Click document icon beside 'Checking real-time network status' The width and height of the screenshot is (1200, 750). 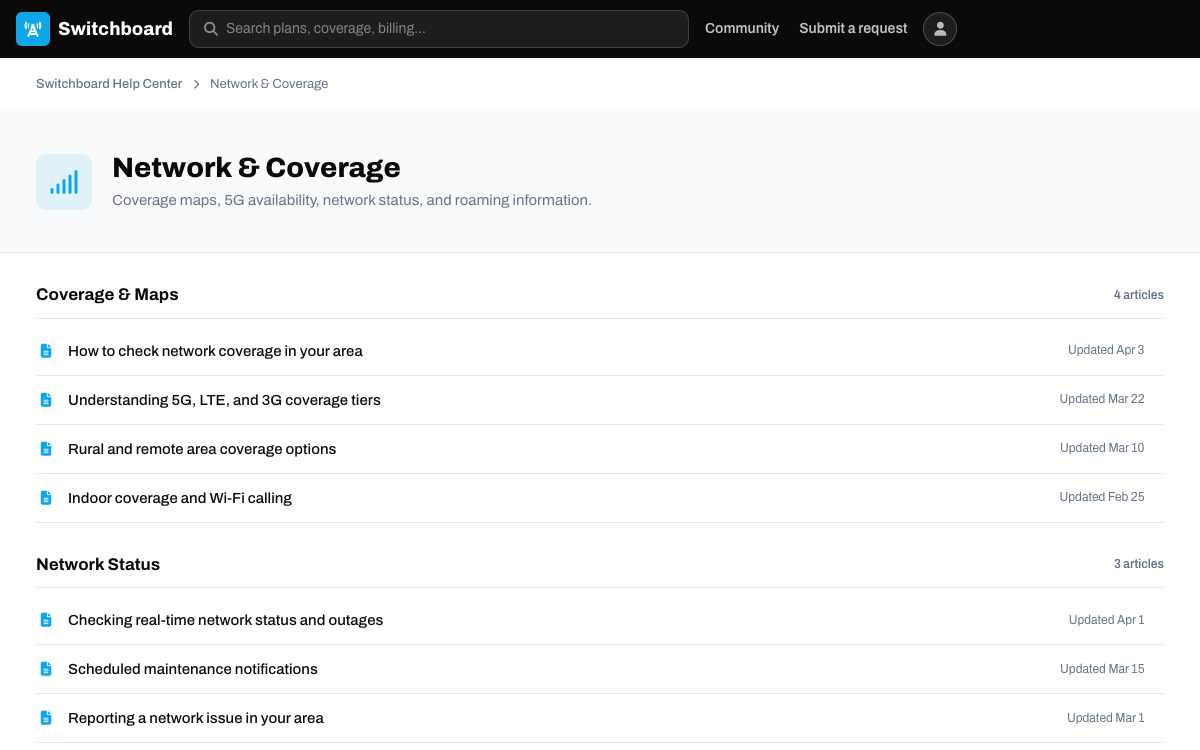coord(46,620)
